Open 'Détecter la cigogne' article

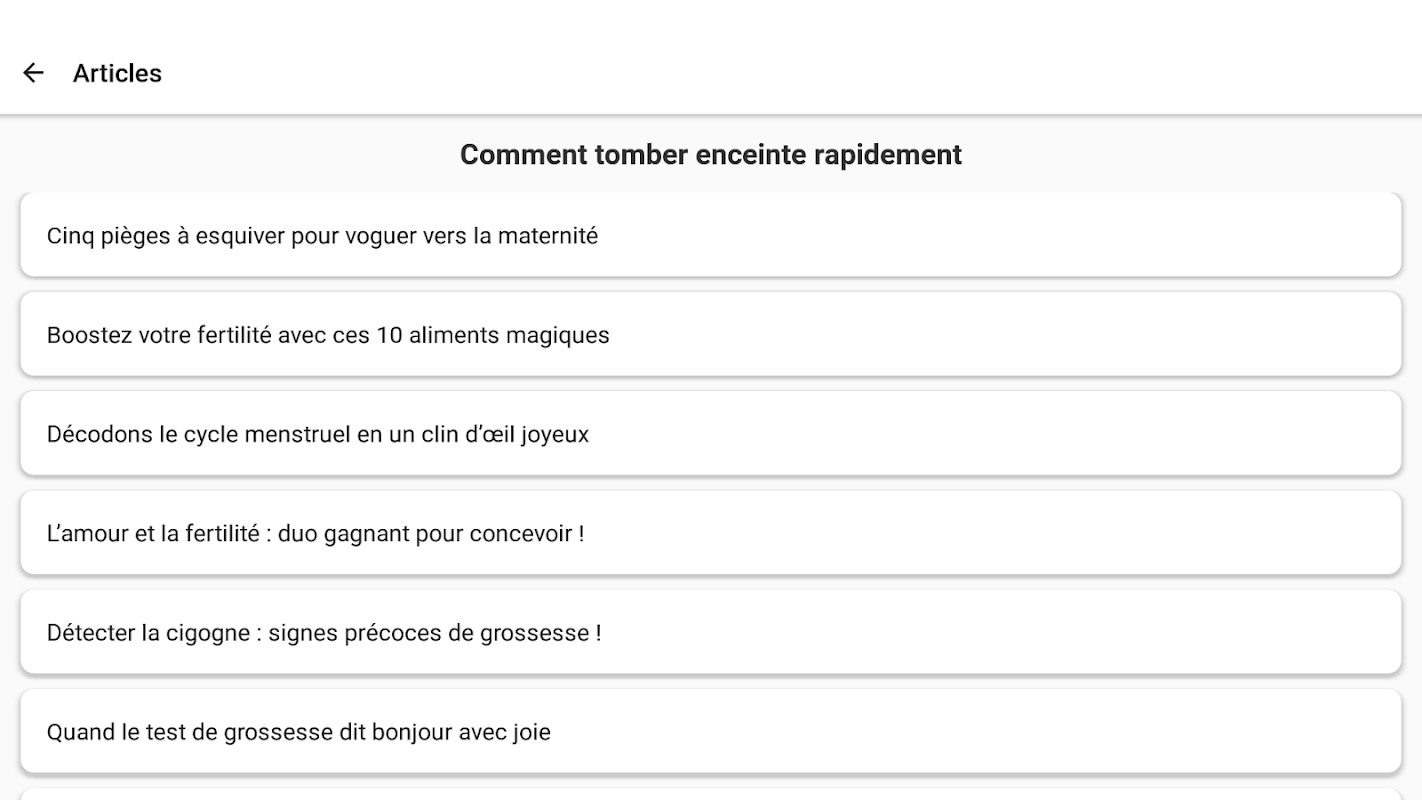pyautogui.click(x=710, y=632)
